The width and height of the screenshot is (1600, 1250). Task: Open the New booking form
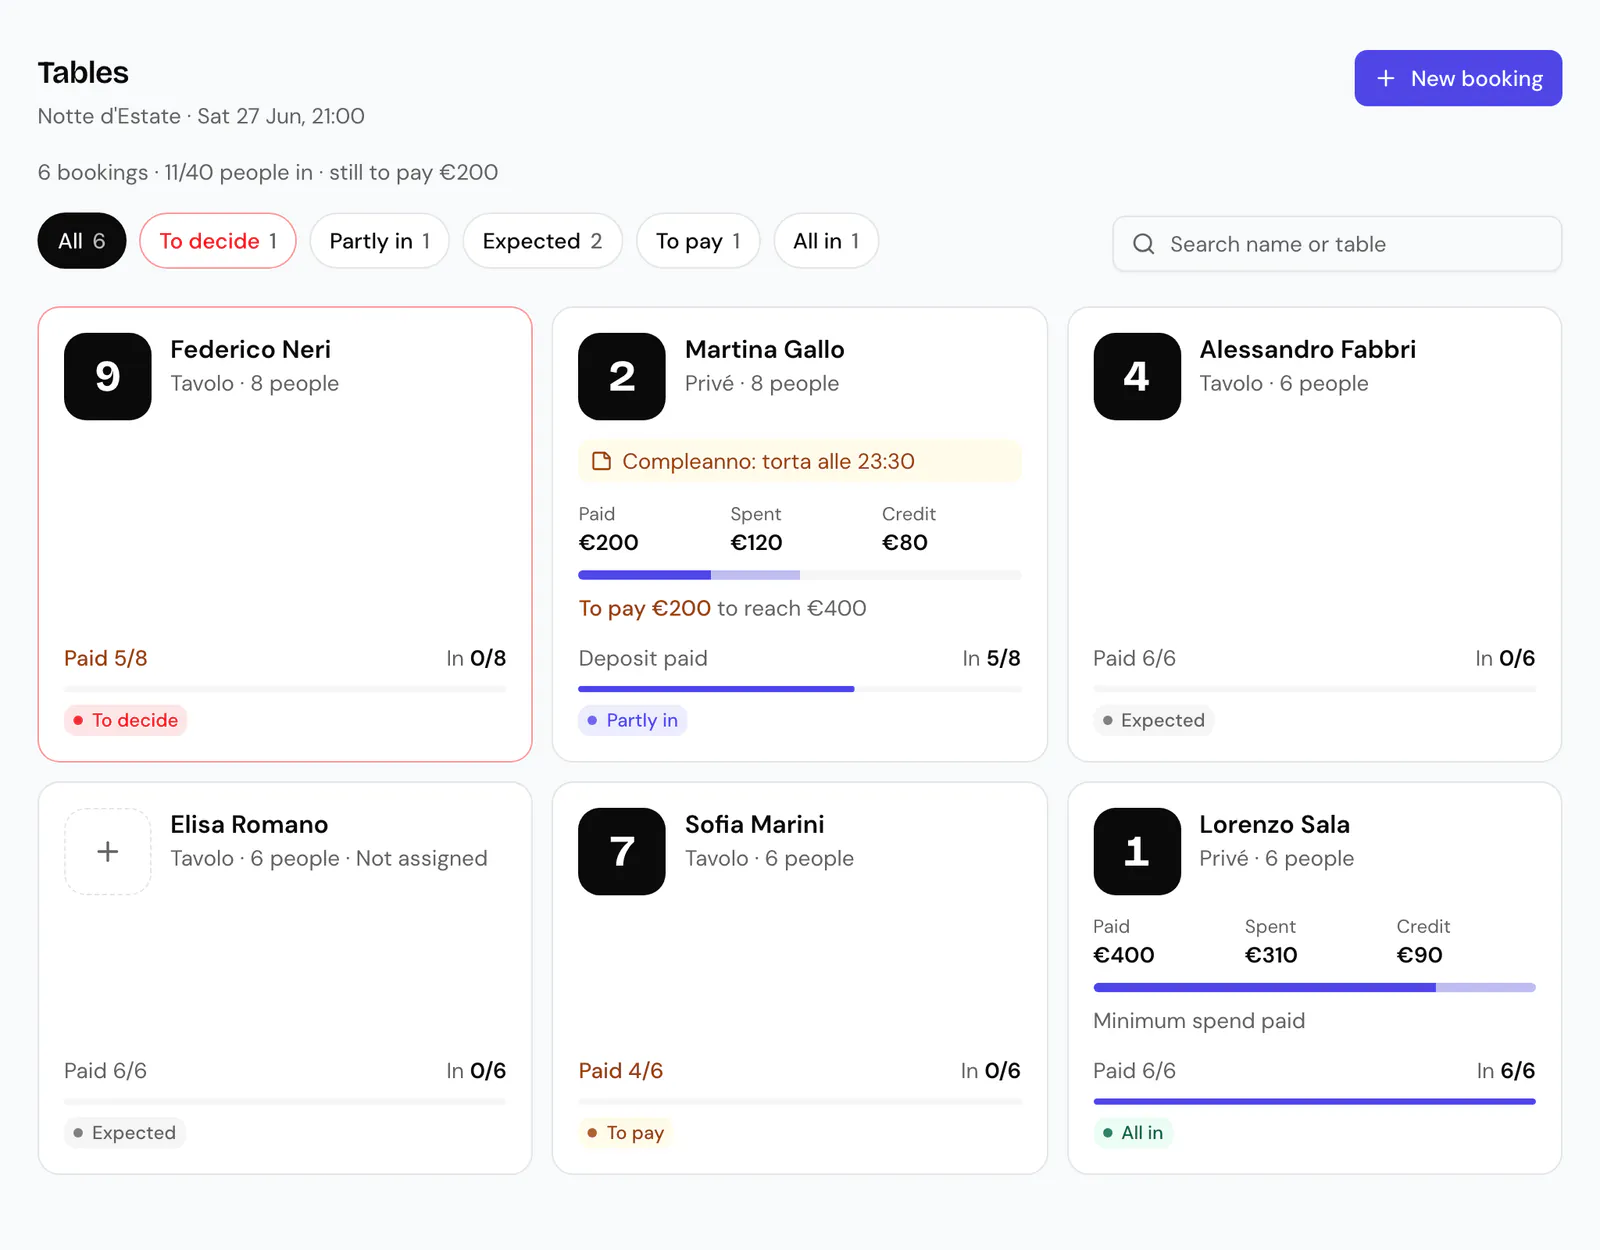click(x=1458, y=78)
